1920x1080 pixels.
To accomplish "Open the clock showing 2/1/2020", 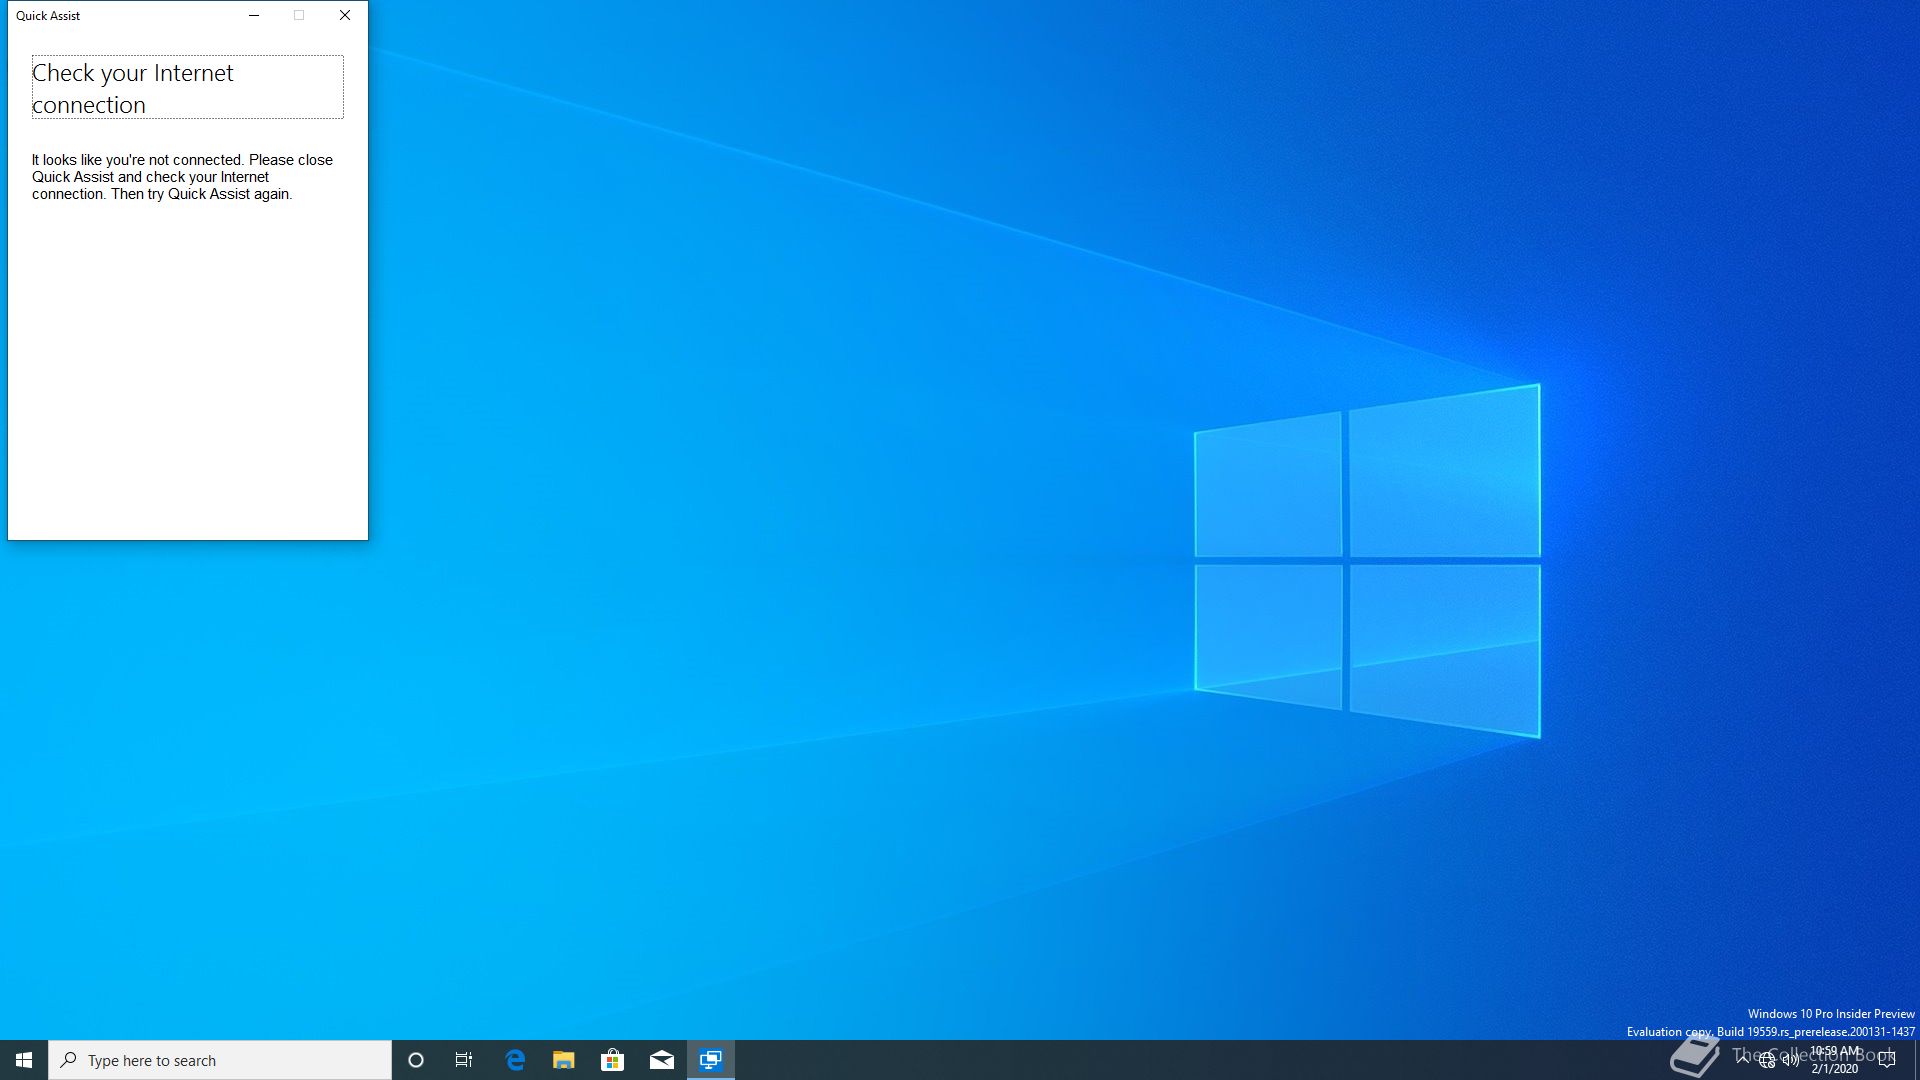I will (1835, 1060).
